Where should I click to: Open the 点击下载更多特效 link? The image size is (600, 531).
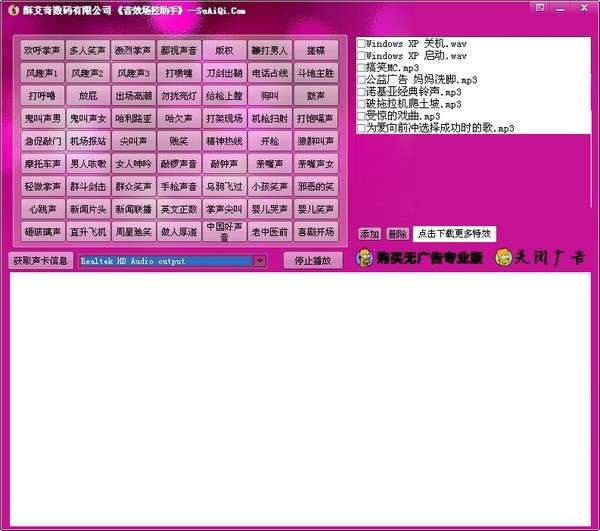click(x=454, y=234)
